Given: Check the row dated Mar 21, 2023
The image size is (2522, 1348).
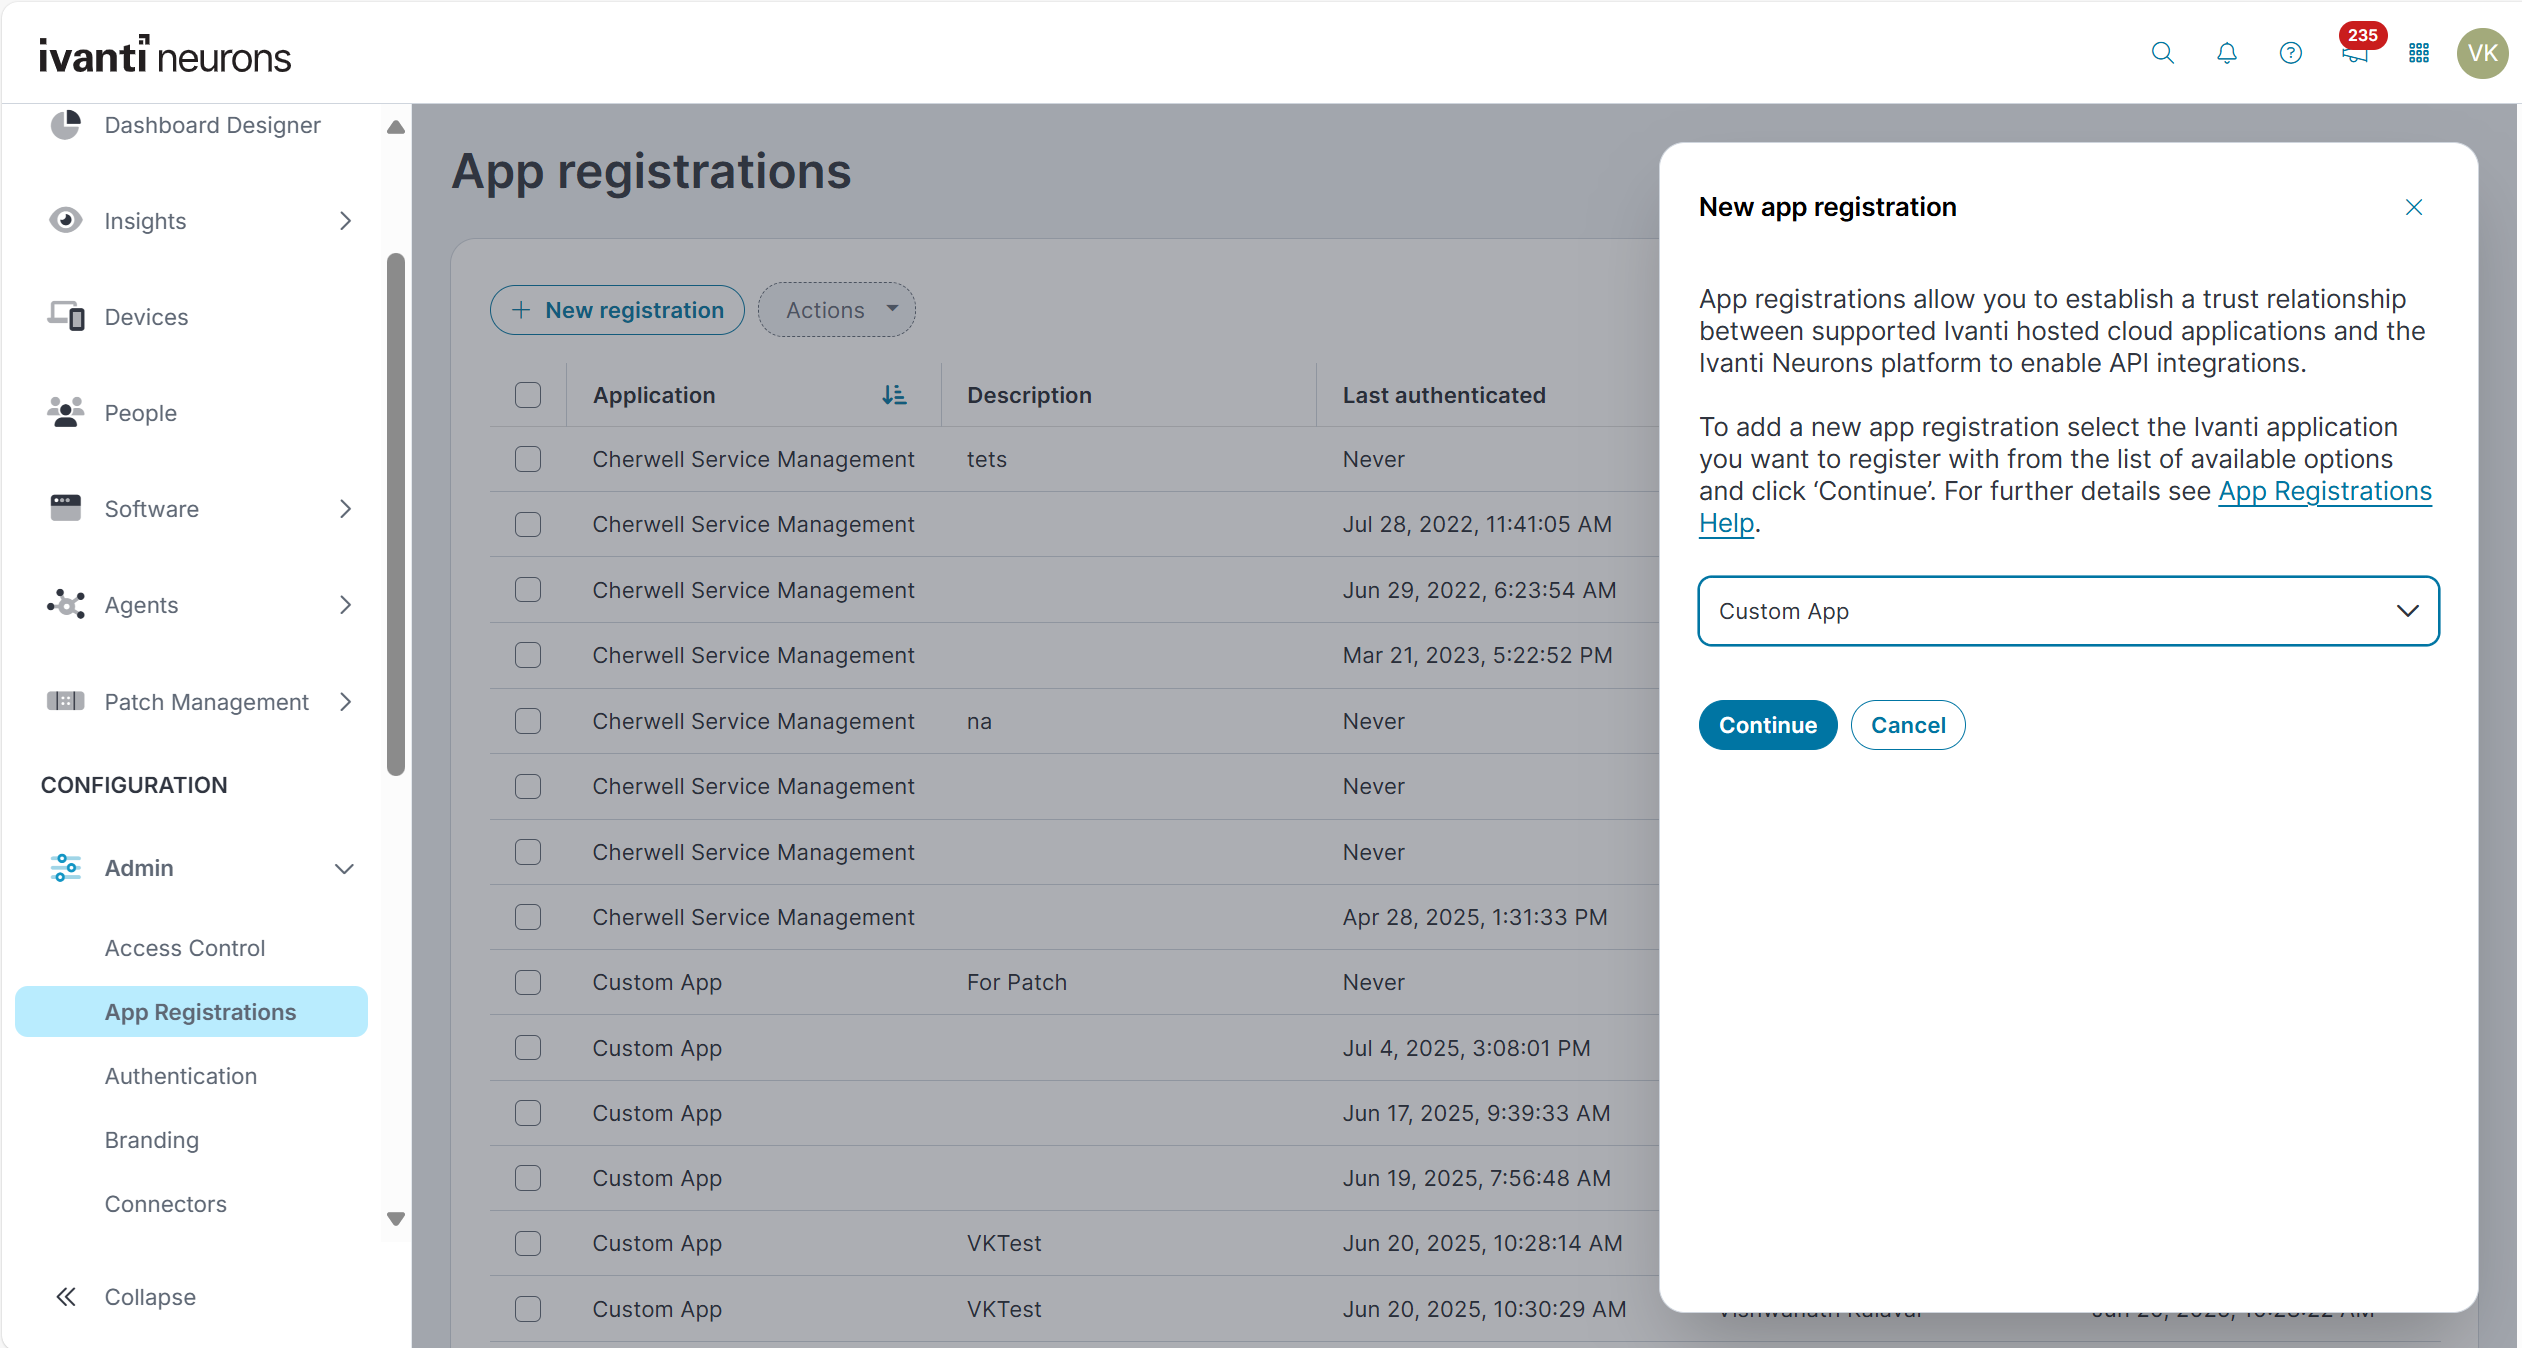Looking at the screenshot, I should [x=528, y=655].
